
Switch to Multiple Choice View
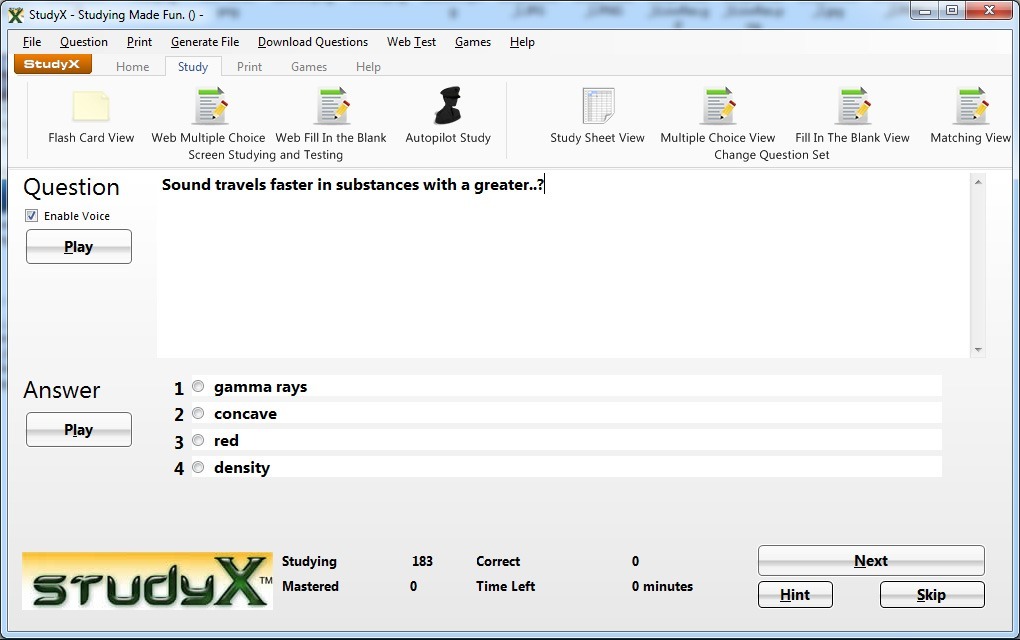coord(718,116)
